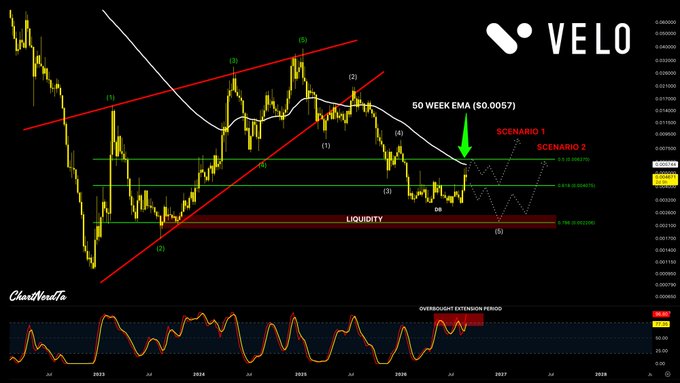
Task: Click 0.009500 on the price axis
Action: [665, 134]
